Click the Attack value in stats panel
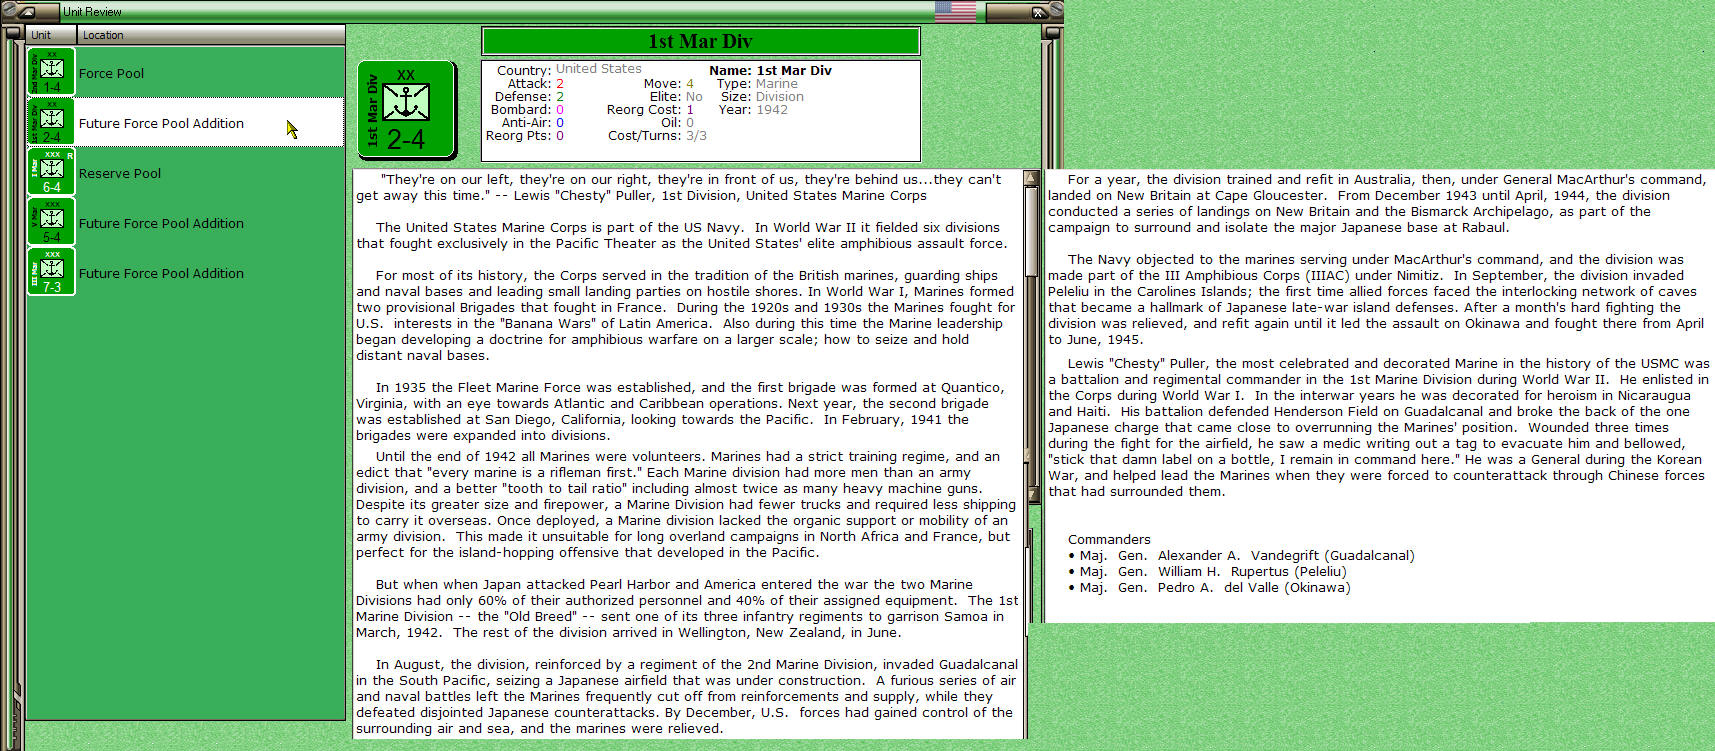Viewport: 1715px width, 751px height. click(560, 84)
